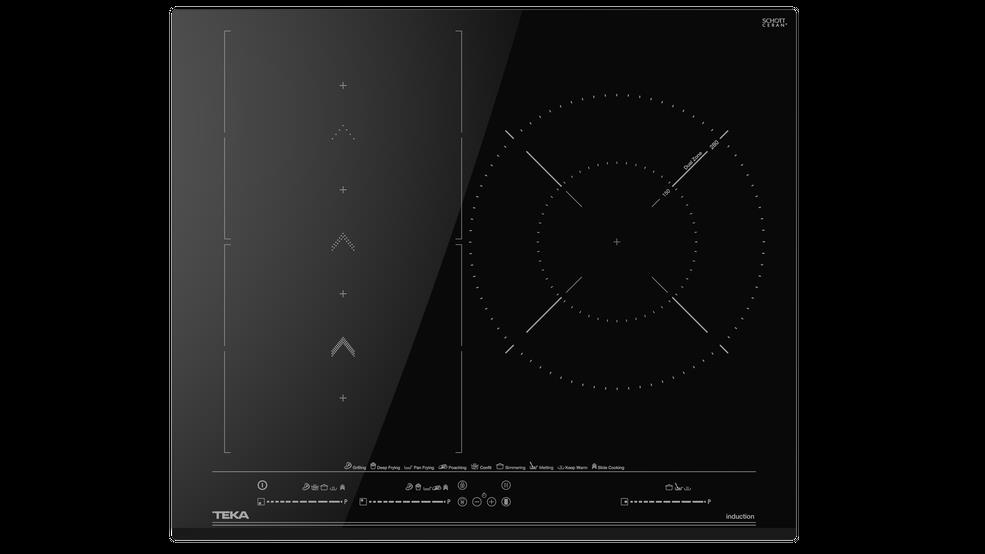Touch the right zone power slider
The height and width of the screenshot is (554, 985).
(x=667, y=501)
